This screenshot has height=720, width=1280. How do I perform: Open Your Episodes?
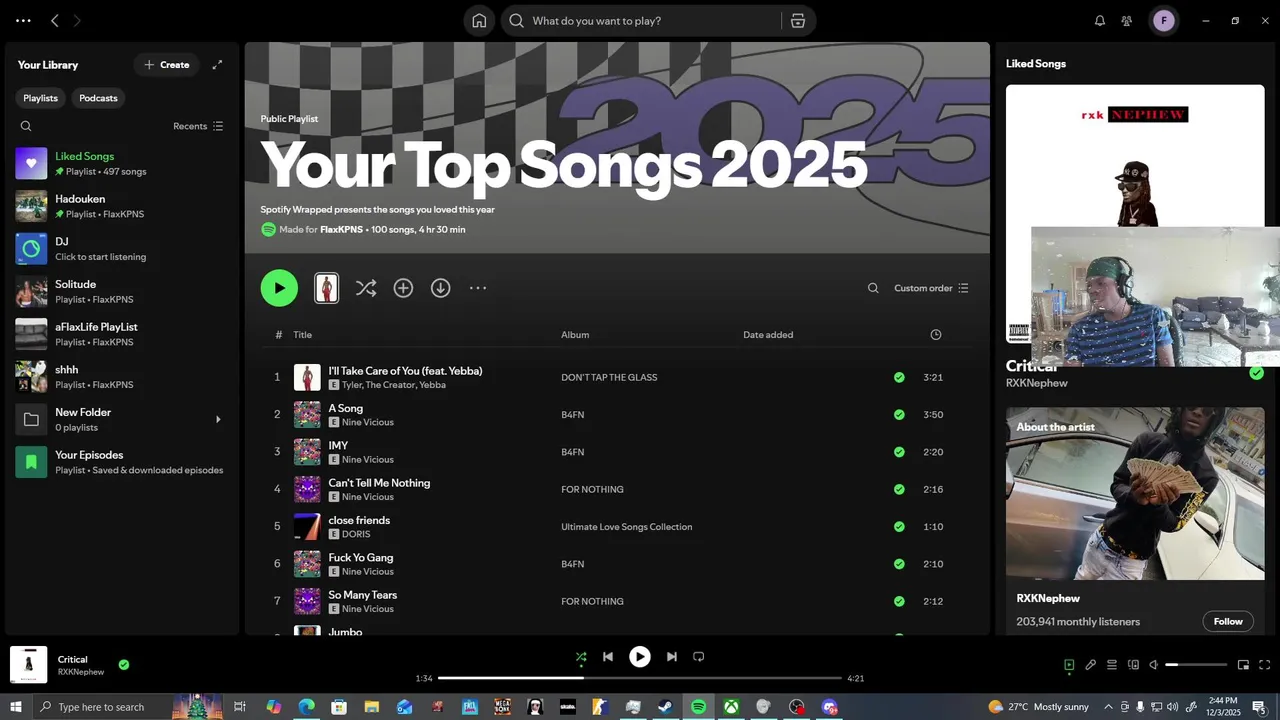click(x=122, y=462)
